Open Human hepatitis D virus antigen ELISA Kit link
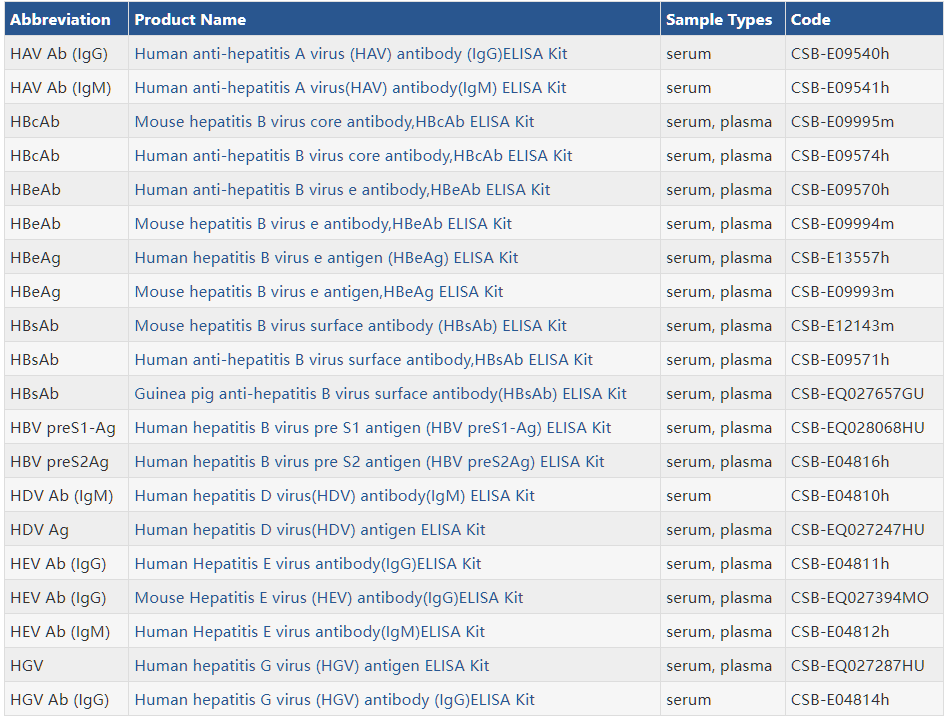 coord(310,530)
